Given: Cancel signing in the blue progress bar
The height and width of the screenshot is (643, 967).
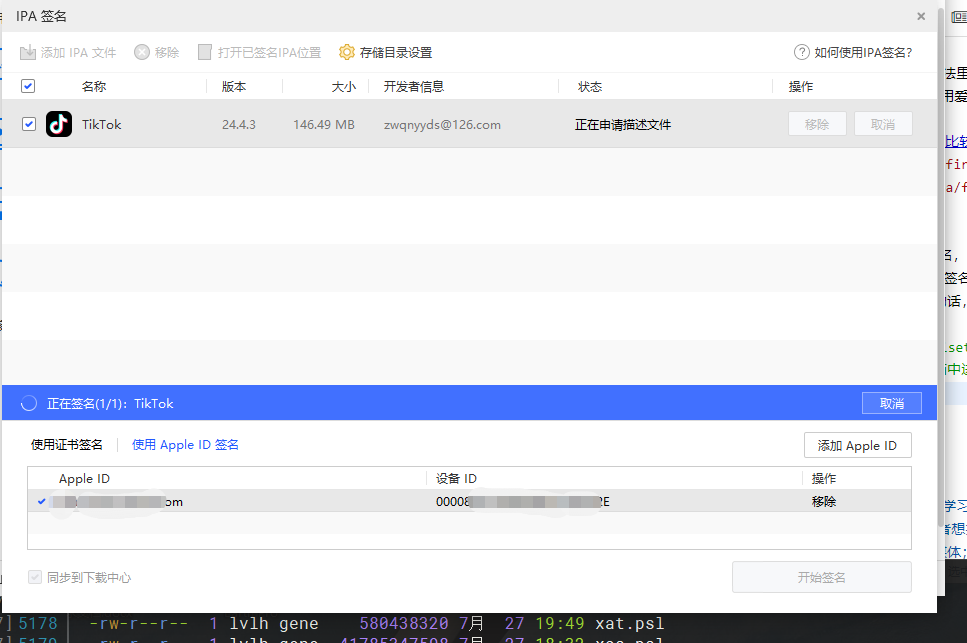Looking at the screenshot, I should click(x=891, y=403).
